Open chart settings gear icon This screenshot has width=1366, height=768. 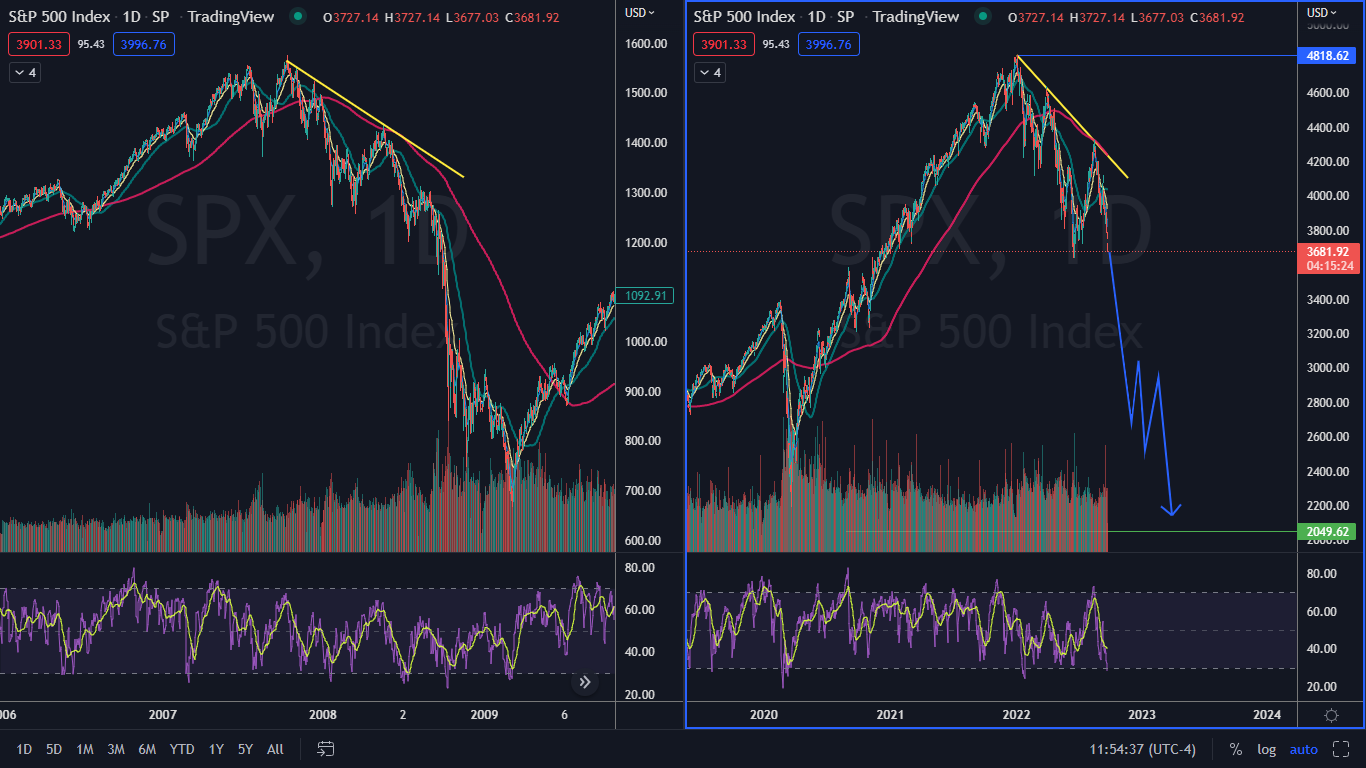pyautogui.click(x=1331, y=715)
